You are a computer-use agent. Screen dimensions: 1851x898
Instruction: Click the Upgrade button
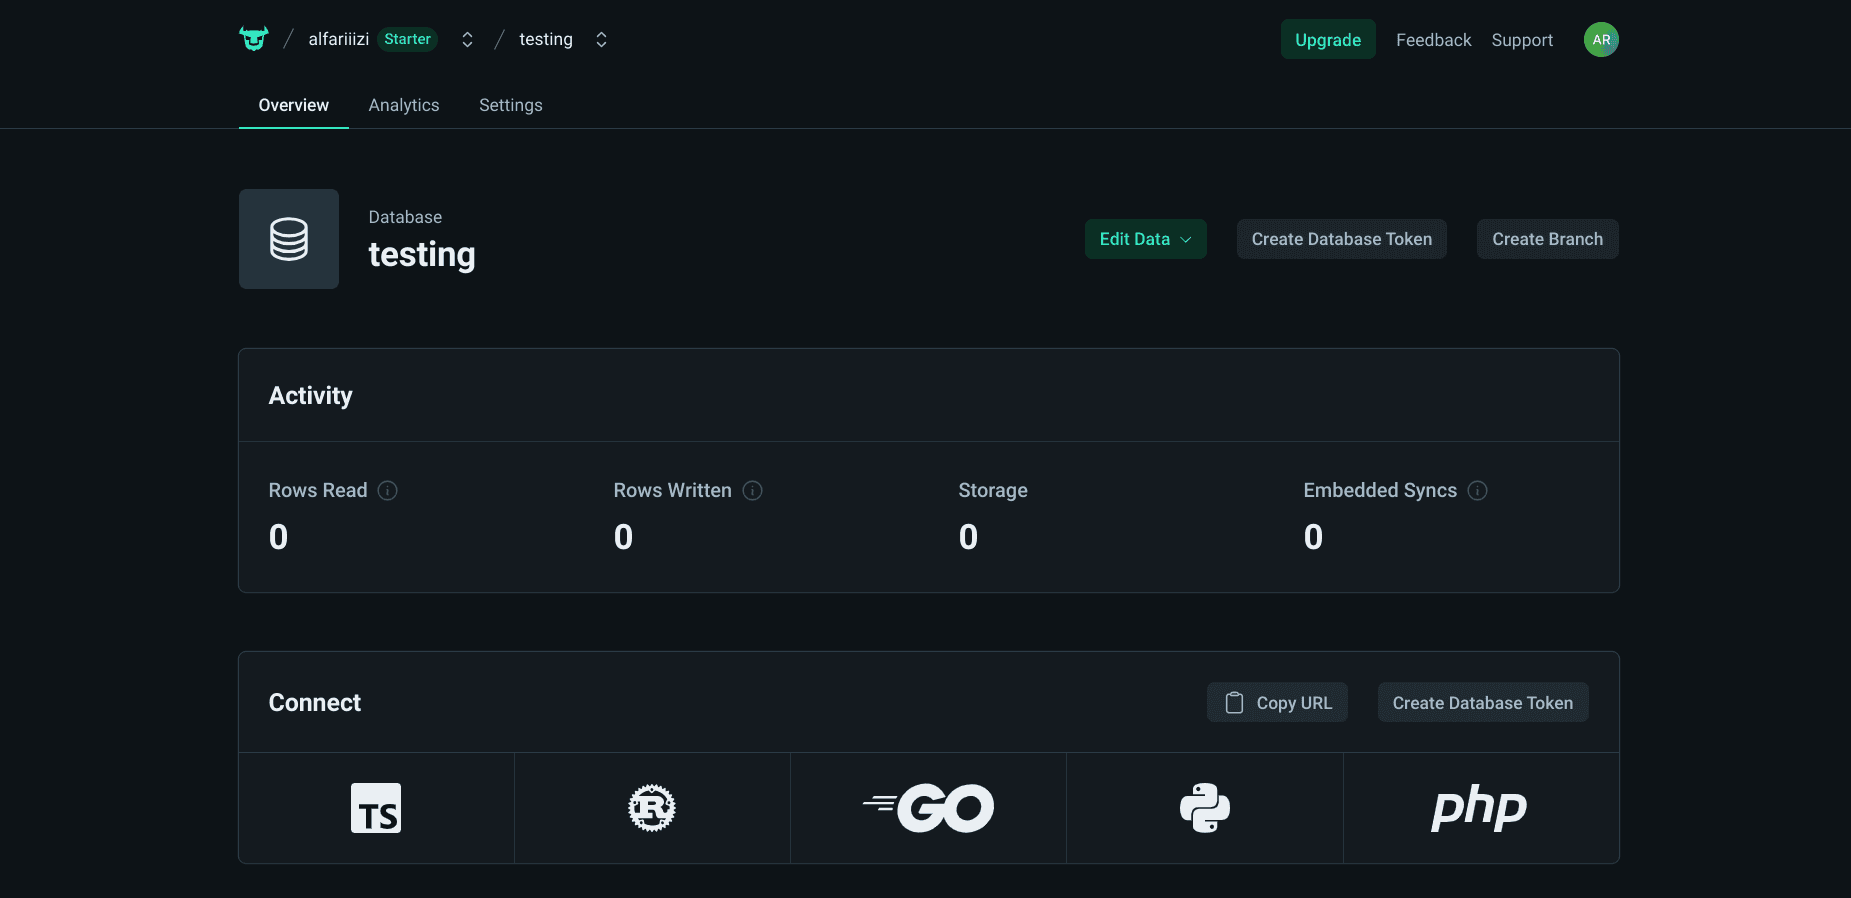point(1328,40)
